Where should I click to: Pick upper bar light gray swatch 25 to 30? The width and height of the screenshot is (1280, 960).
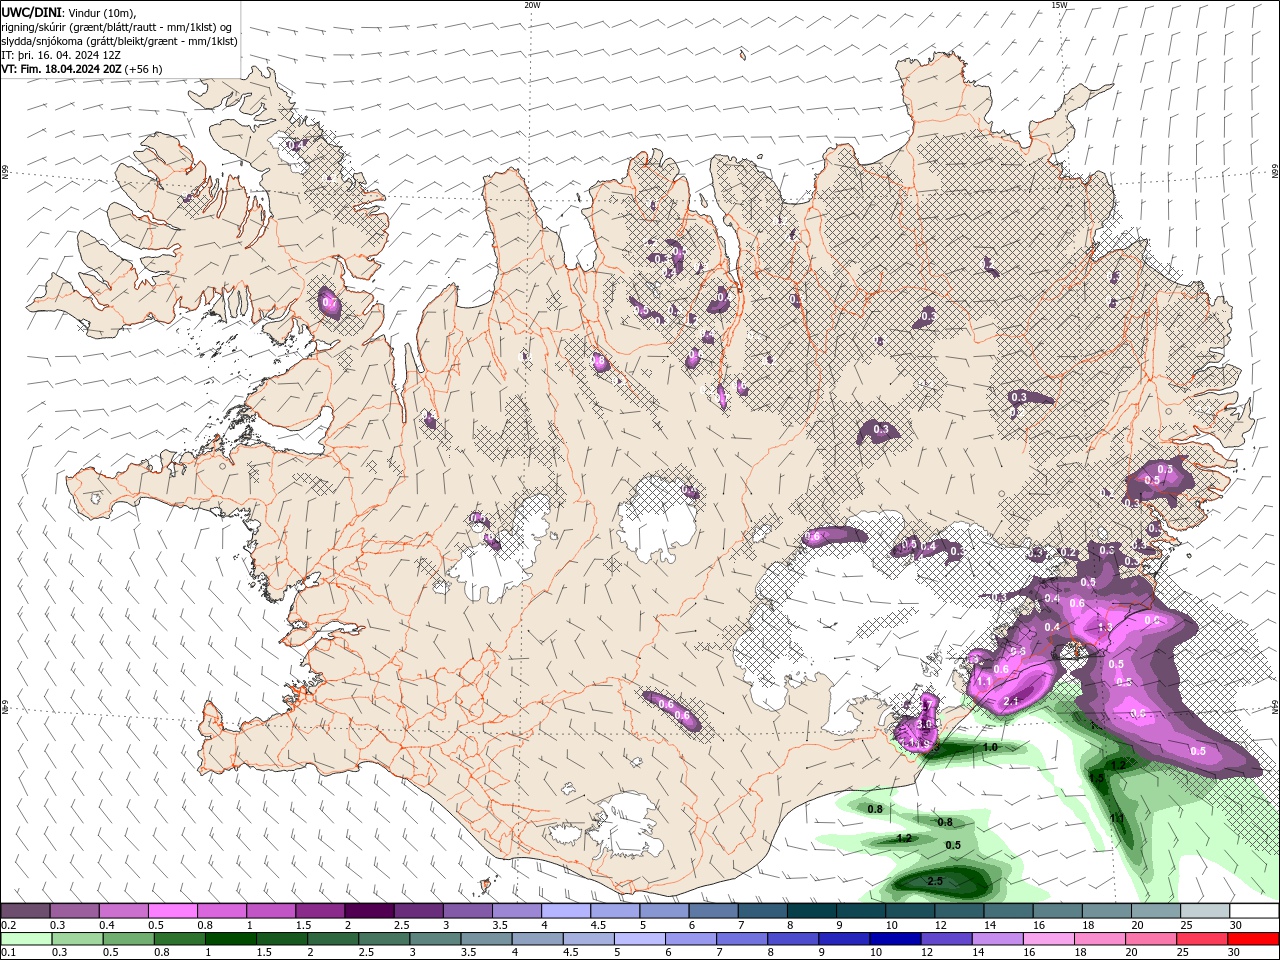1206,911
